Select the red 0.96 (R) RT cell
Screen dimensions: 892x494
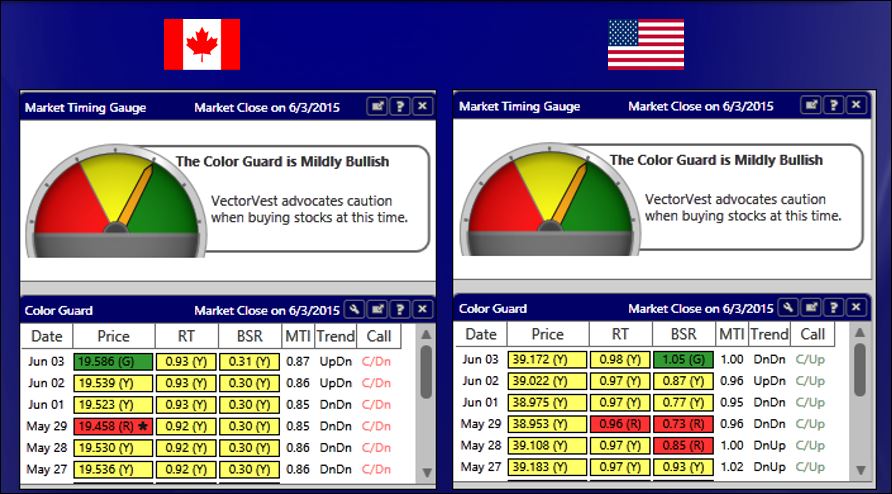pyautogui.click(x=620, y=425)
